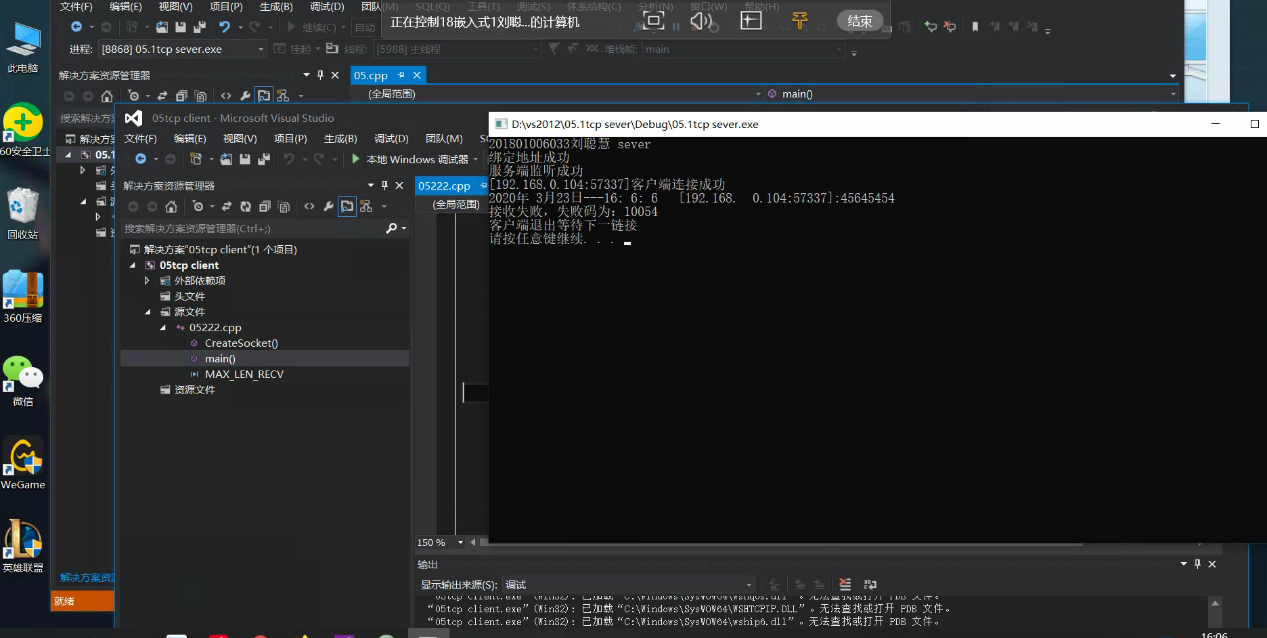1267x638 pixels.
Task: Click the orange pin icon in remote control bar
Action: coord(799,20)
